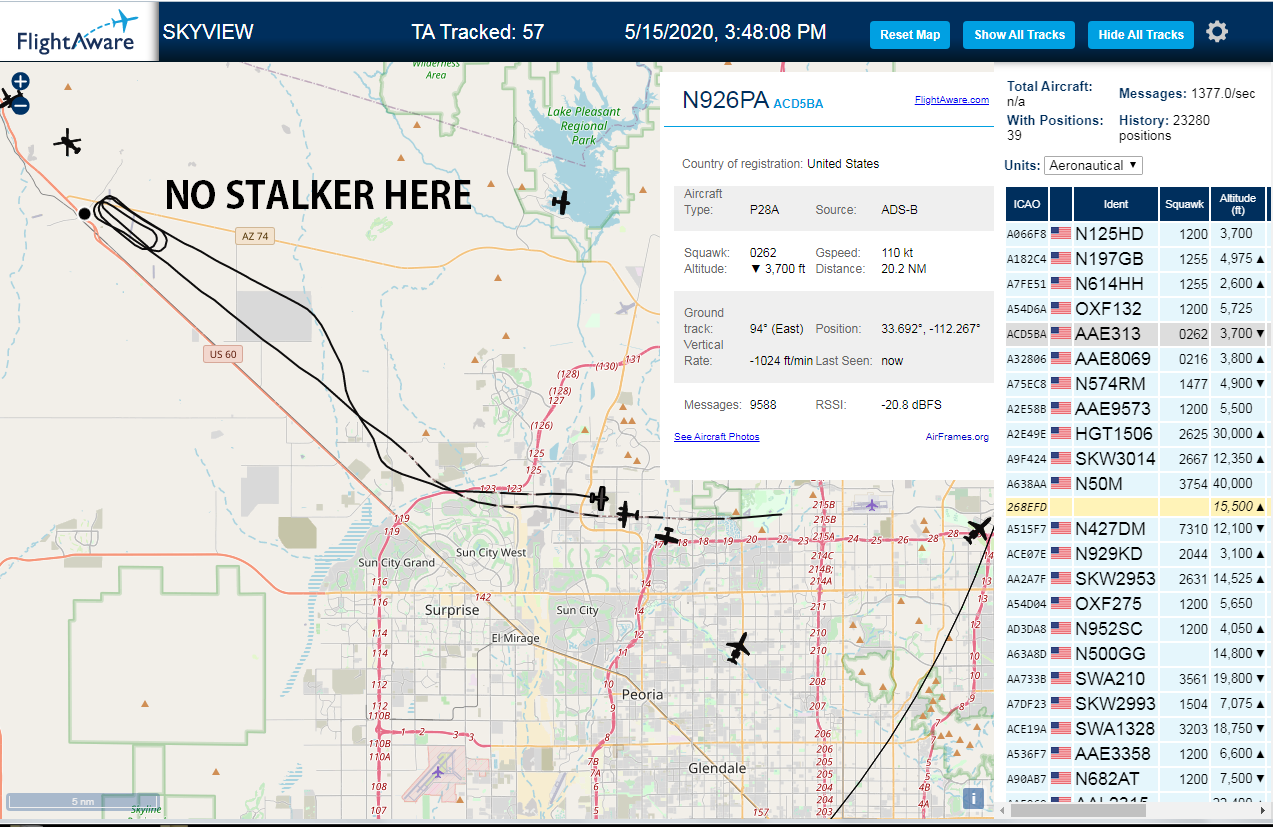Click the US flag in the N125HD row
The image size is (1273, 827).
tap(1060, 234)
